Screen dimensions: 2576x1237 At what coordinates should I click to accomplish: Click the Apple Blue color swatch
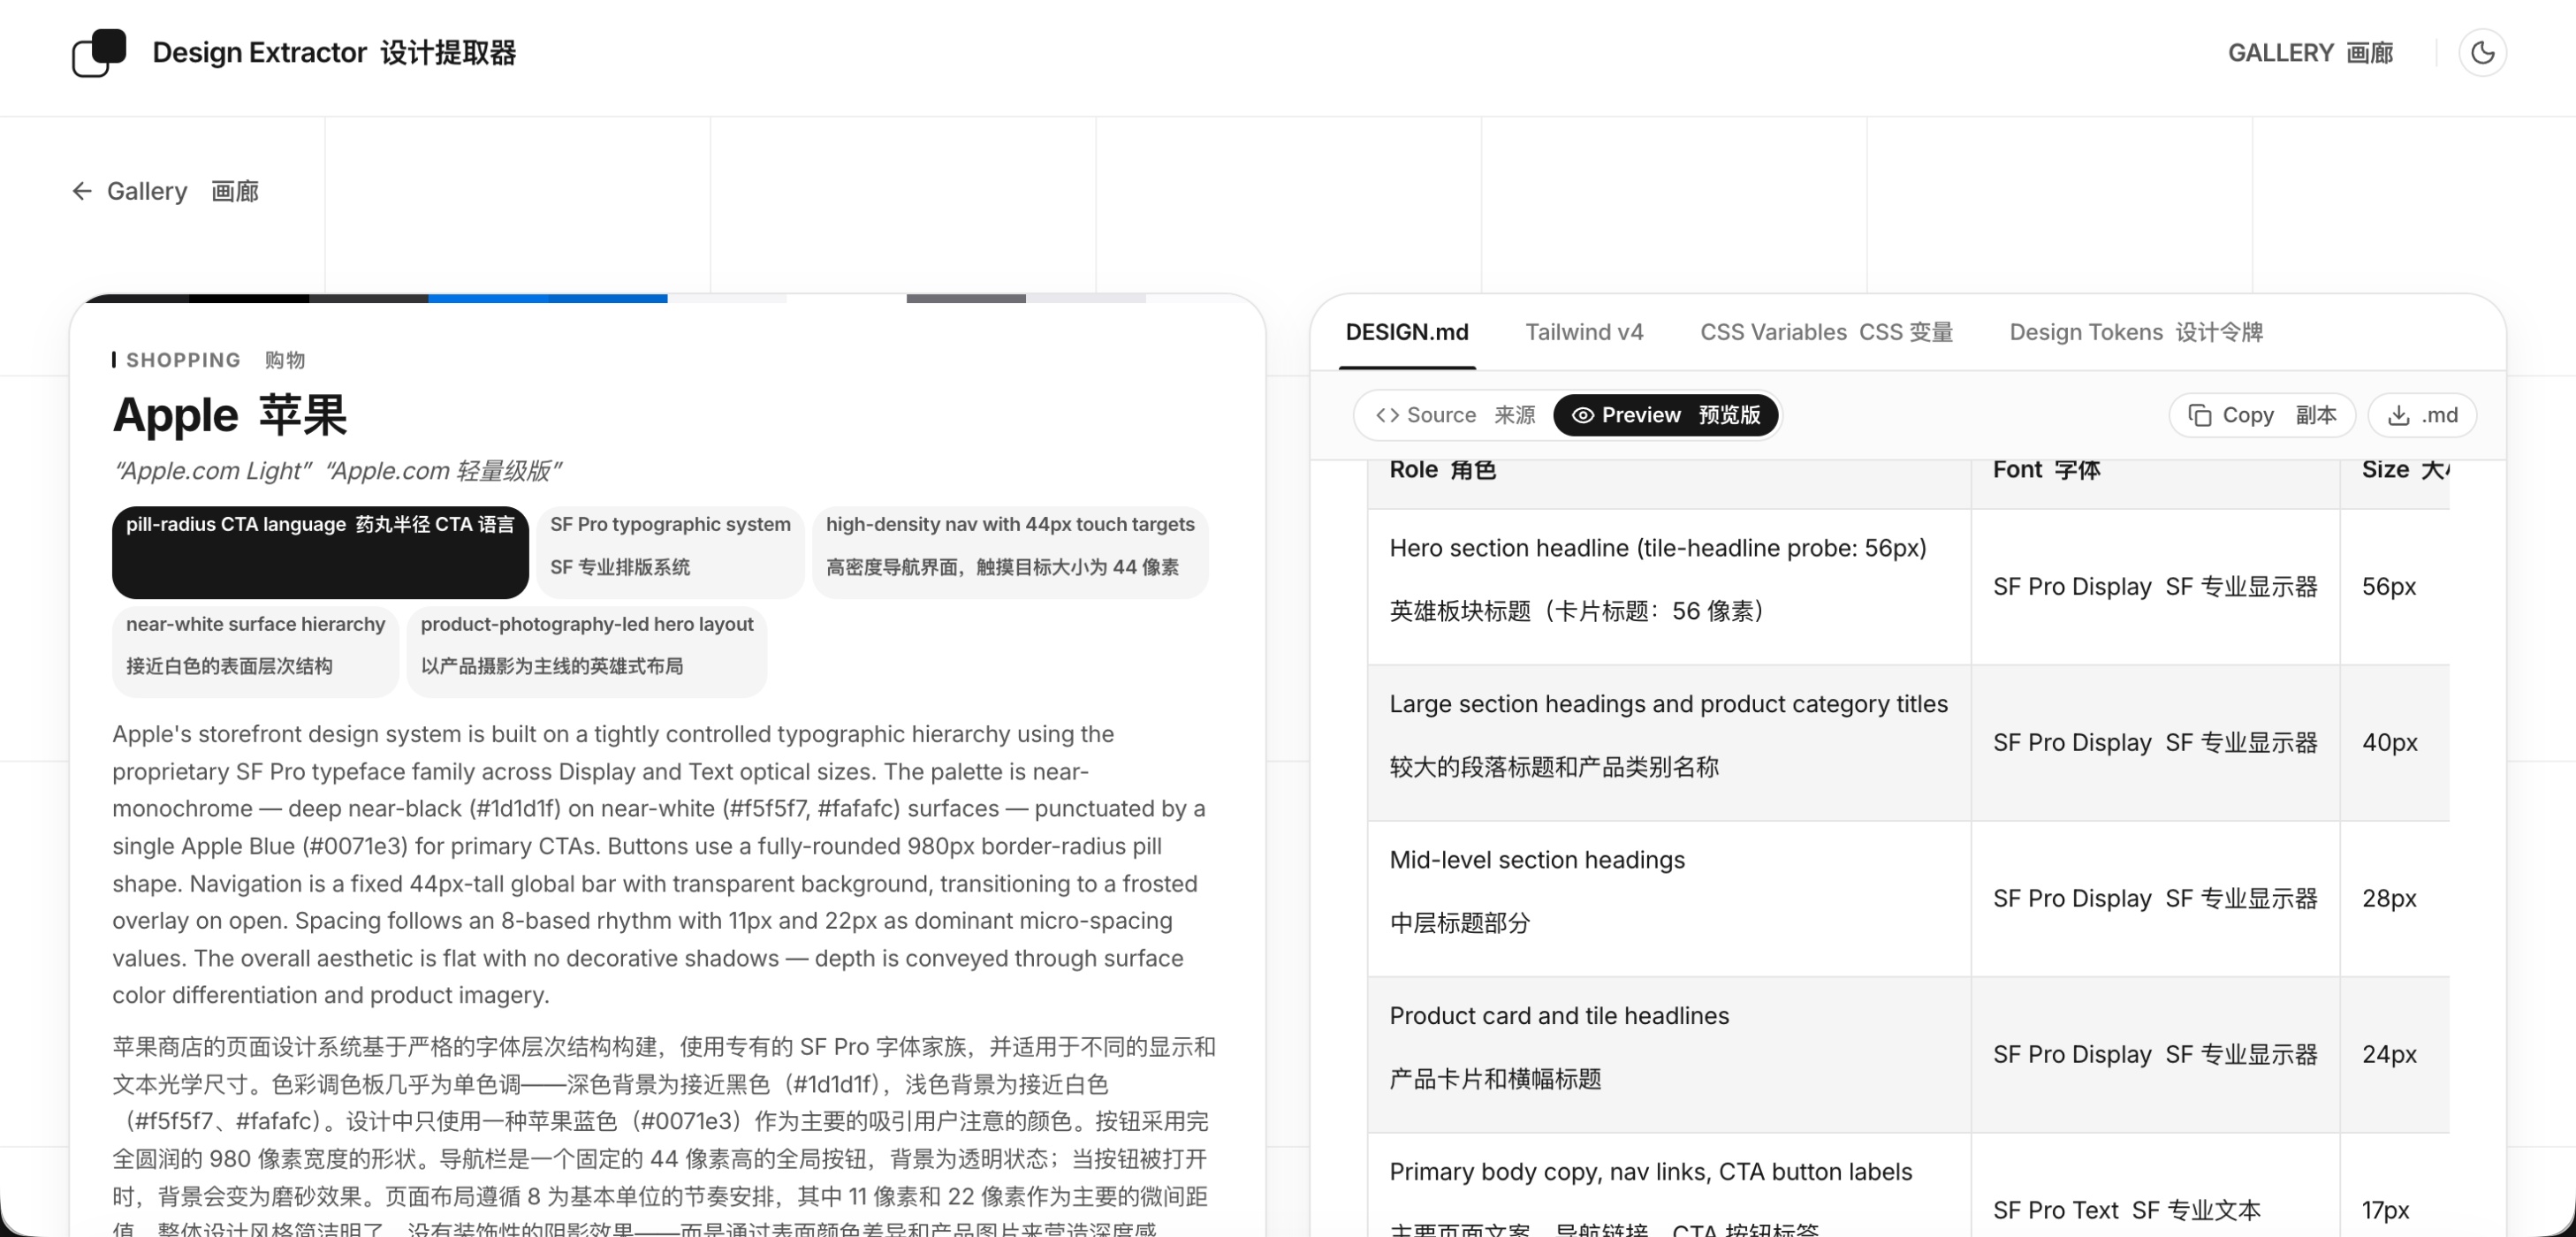pyautogui.click(x=488, y=298)
